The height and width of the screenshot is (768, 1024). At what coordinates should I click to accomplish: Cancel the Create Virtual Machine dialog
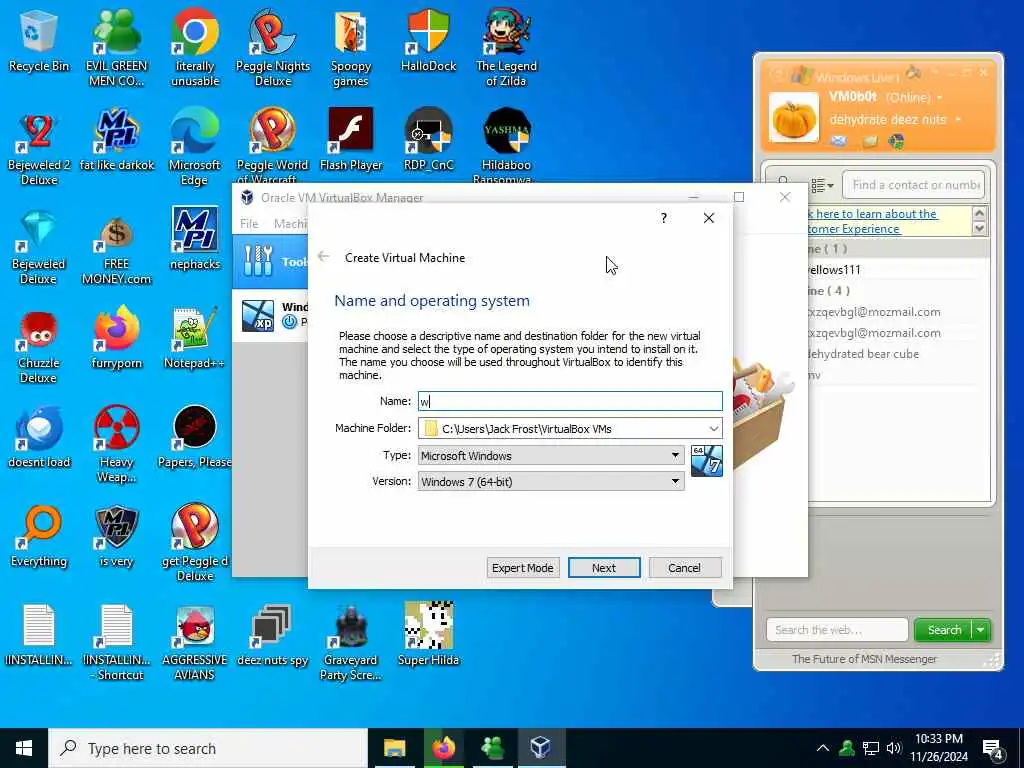684,568
